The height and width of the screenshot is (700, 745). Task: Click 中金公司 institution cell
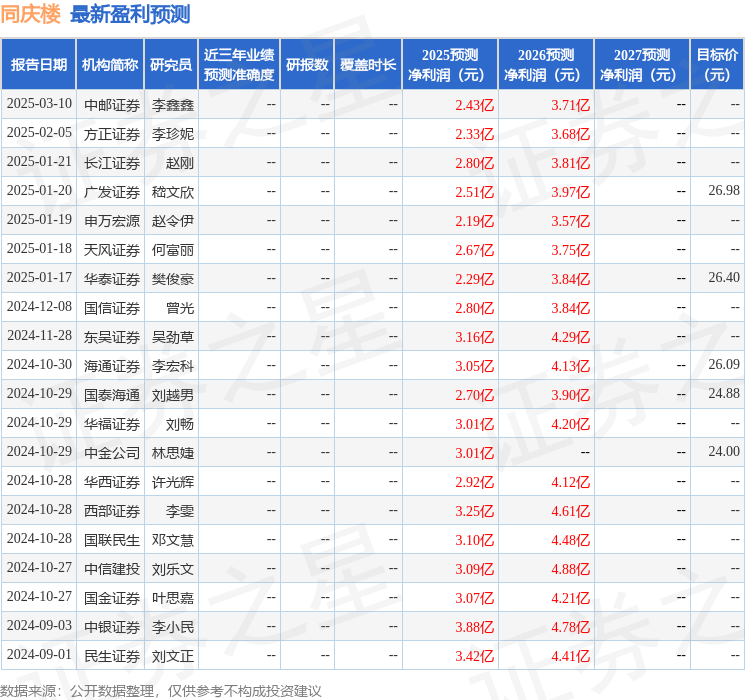coord(112,453)
